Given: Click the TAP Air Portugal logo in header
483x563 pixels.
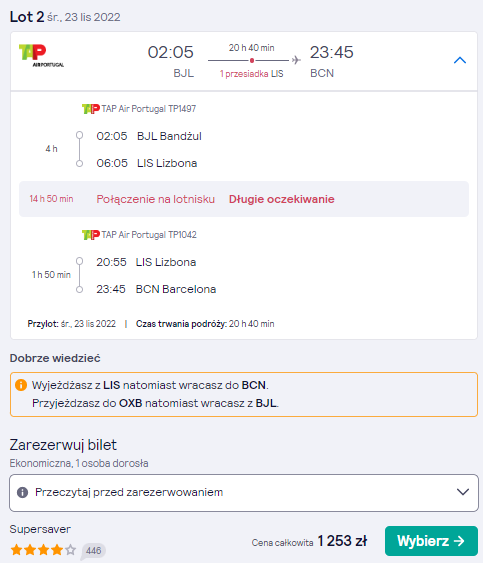Looking at the screenshot, I should coord(41,55).
